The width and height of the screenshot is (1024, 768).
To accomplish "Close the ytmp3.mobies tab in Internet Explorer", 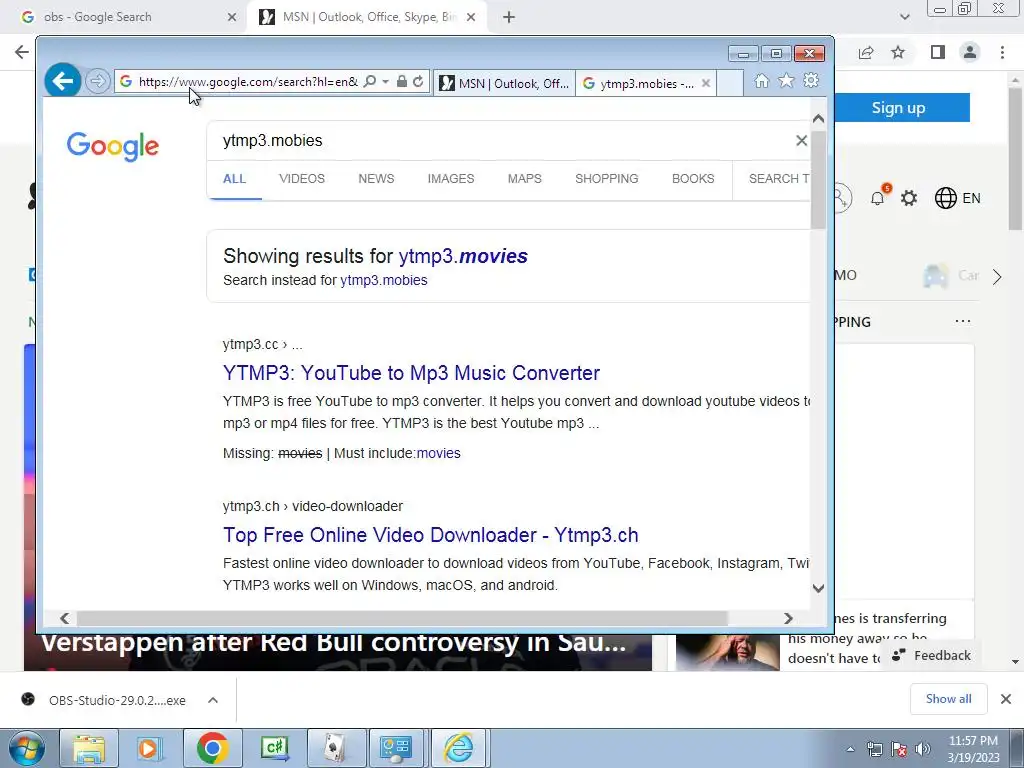I will (x=705, y=84).
